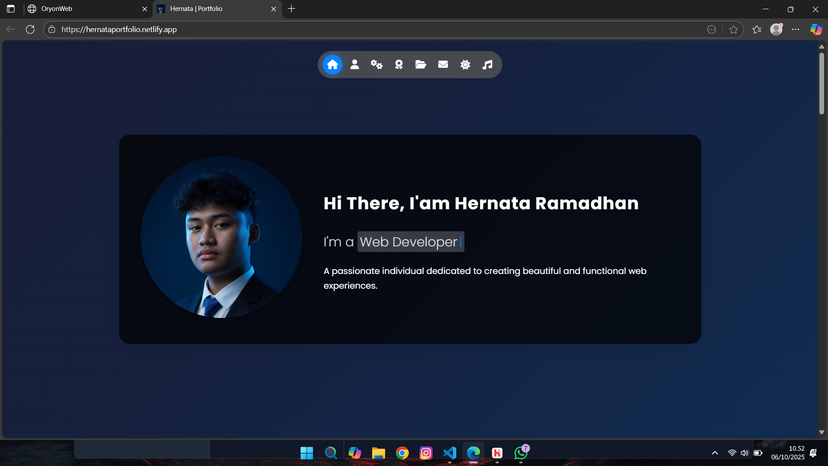Image resolution: width=828 pixels, height=466 pixels.
Task: Go to the Home section icon
Action: point(332,64)
